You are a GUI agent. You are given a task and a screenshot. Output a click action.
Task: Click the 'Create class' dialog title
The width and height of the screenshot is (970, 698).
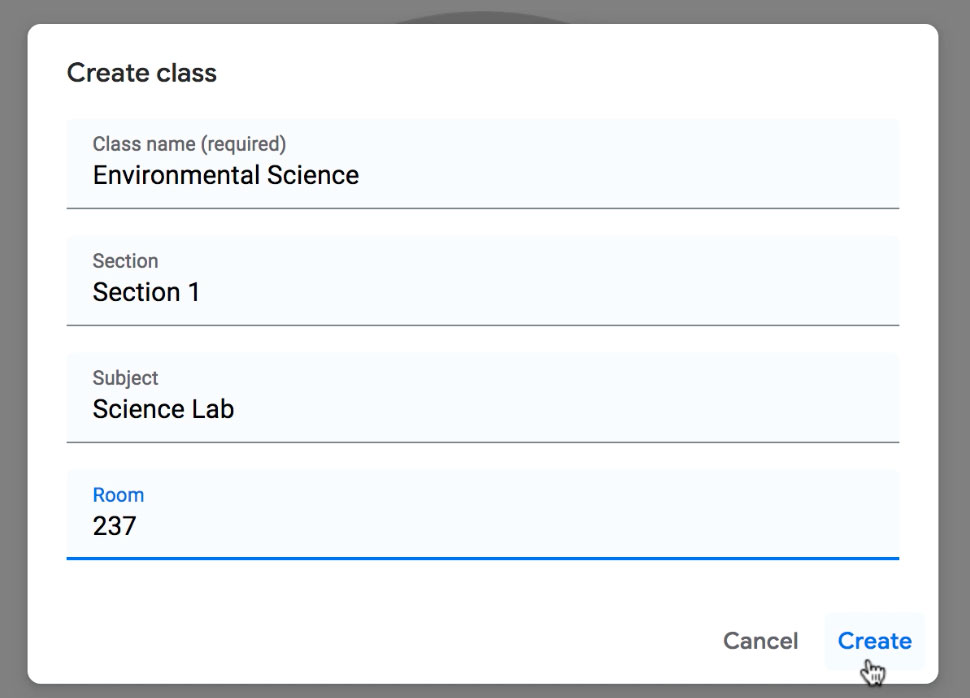pos(141,72)
